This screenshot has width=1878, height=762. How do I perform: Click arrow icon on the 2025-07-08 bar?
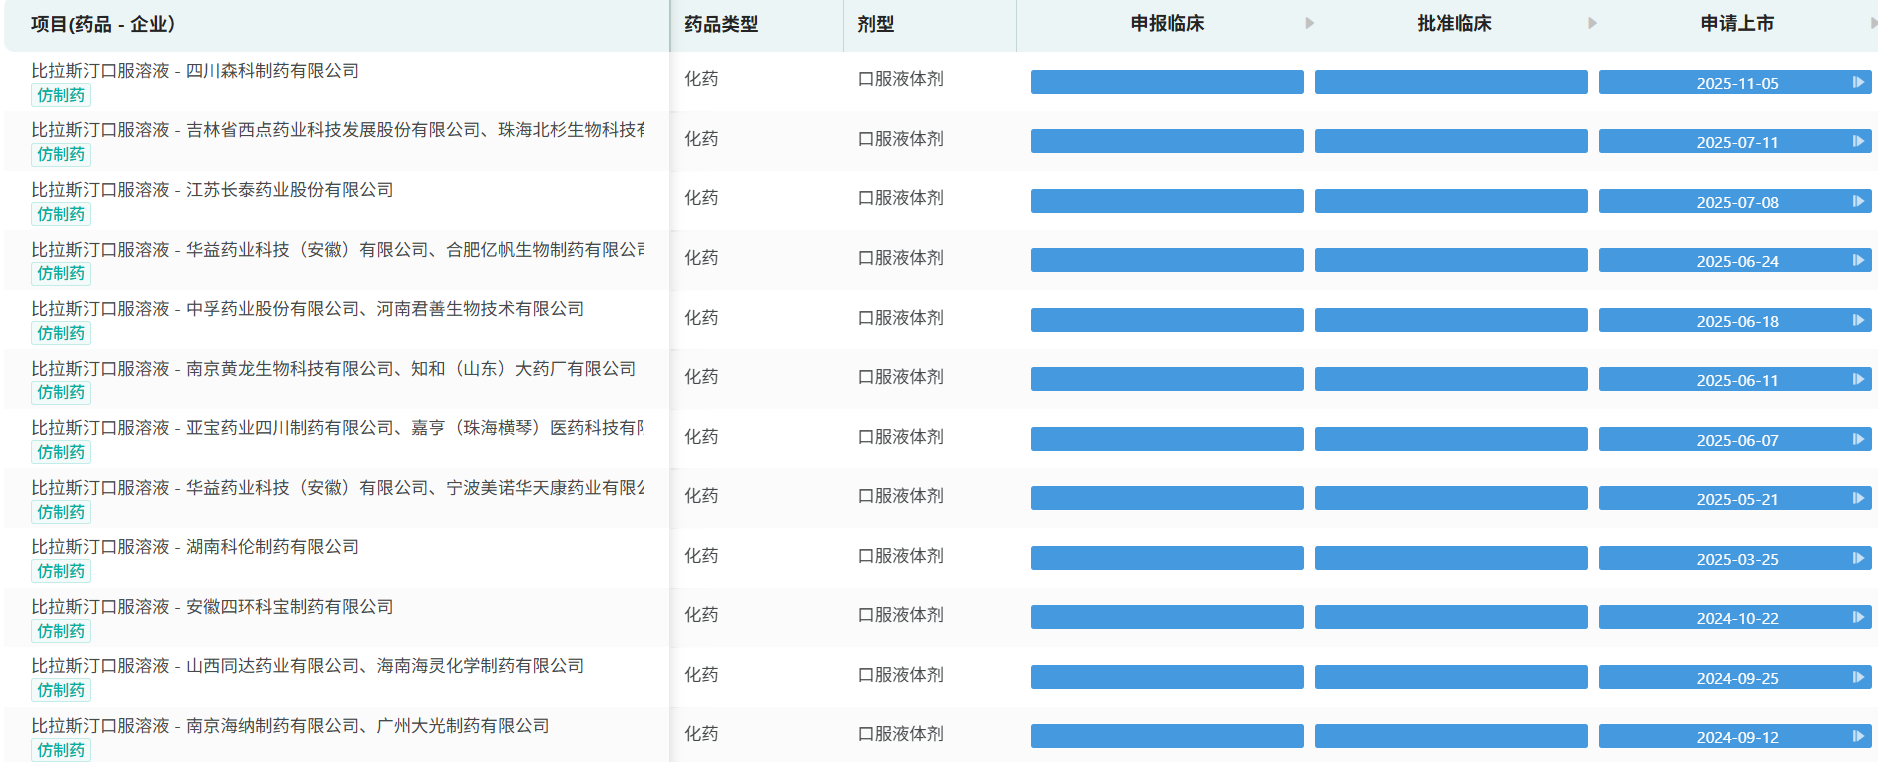1858,201
